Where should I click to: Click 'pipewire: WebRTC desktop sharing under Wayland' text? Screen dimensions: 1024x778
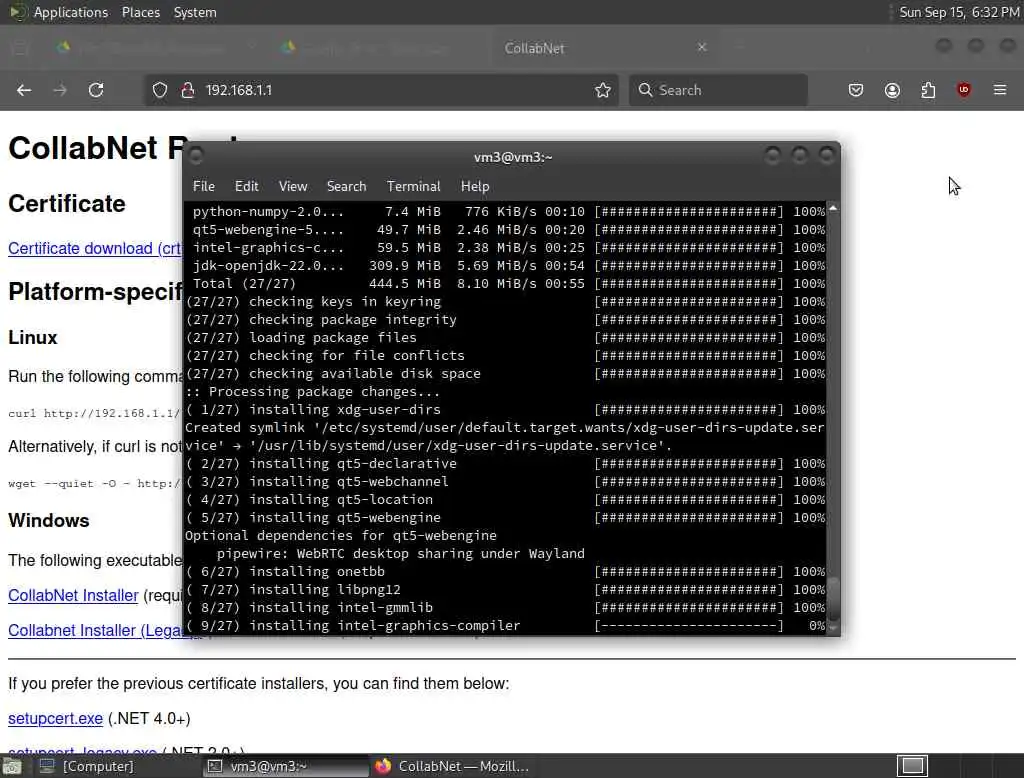(401, 553)
